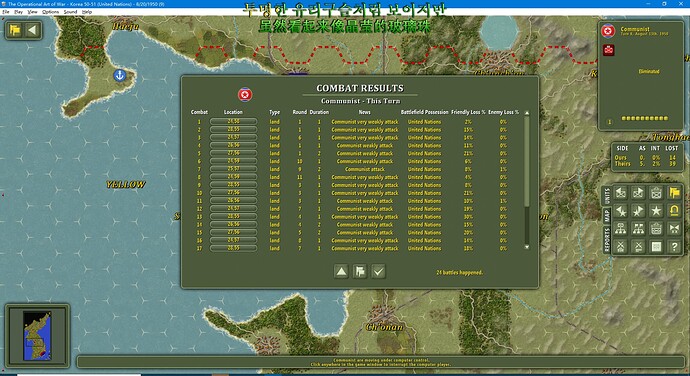Switch to the MAP tab
The image size is (690, 376).
coord(607,216)
